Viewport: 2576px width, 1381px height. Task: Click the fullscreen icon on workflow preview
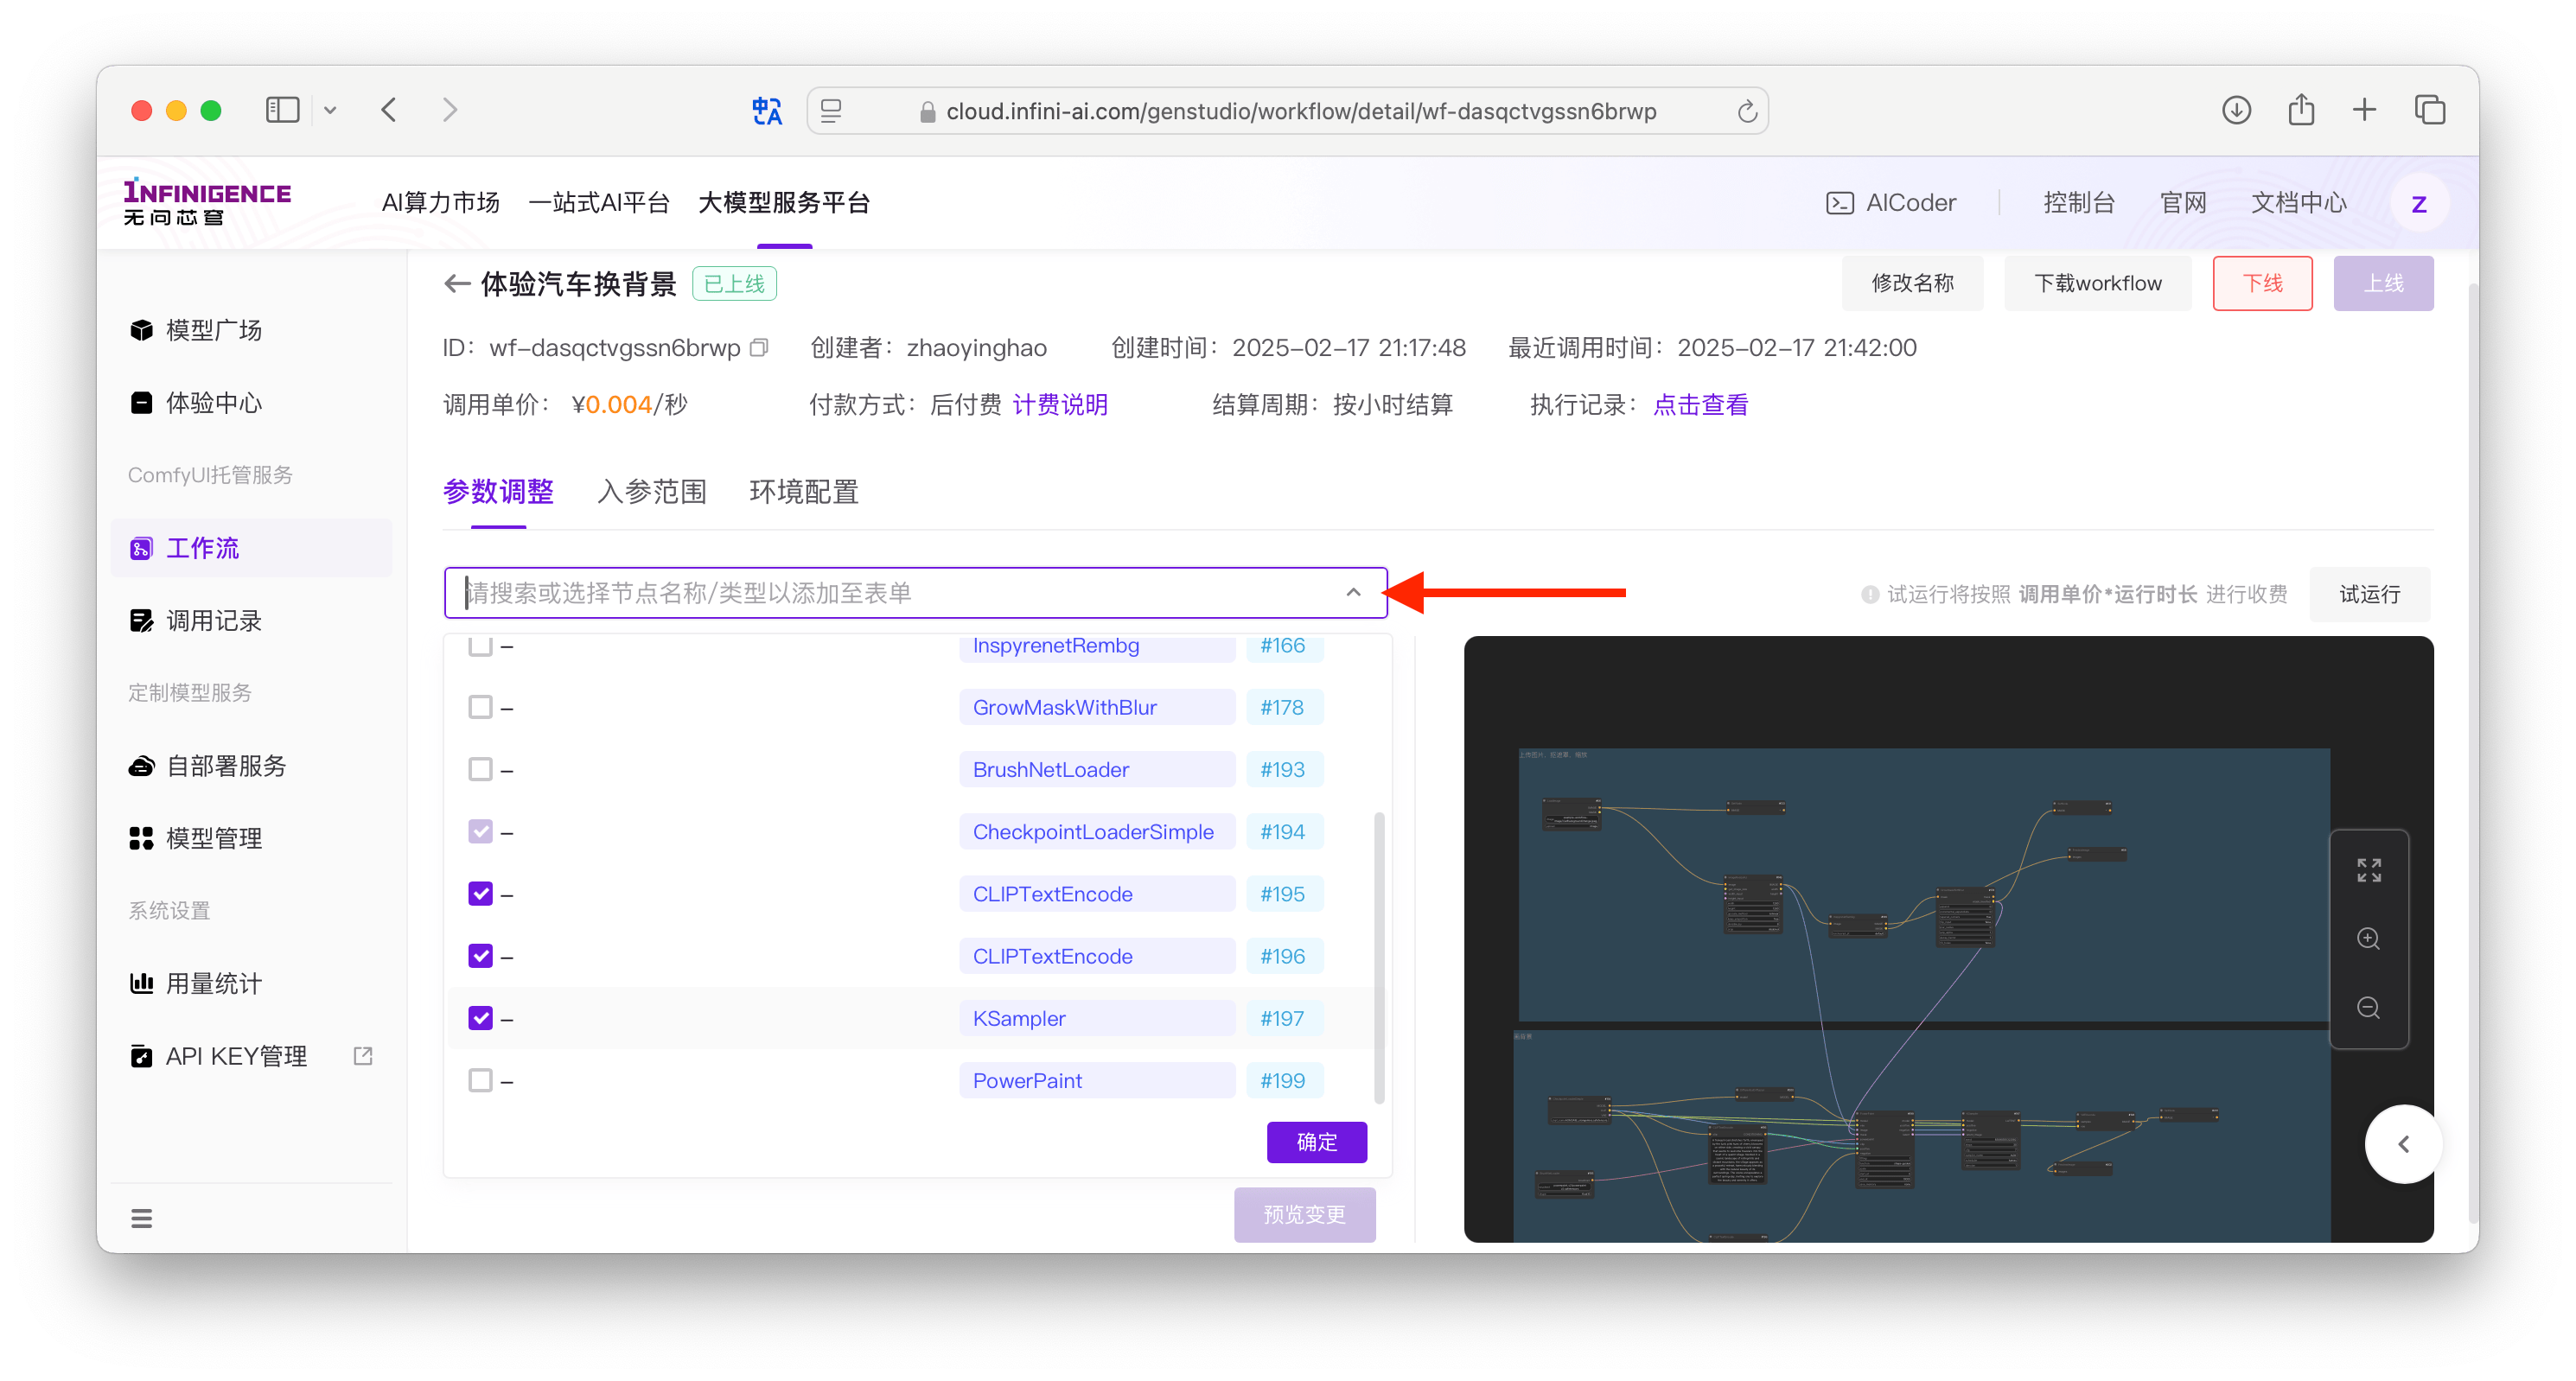tap(2368, 870)
